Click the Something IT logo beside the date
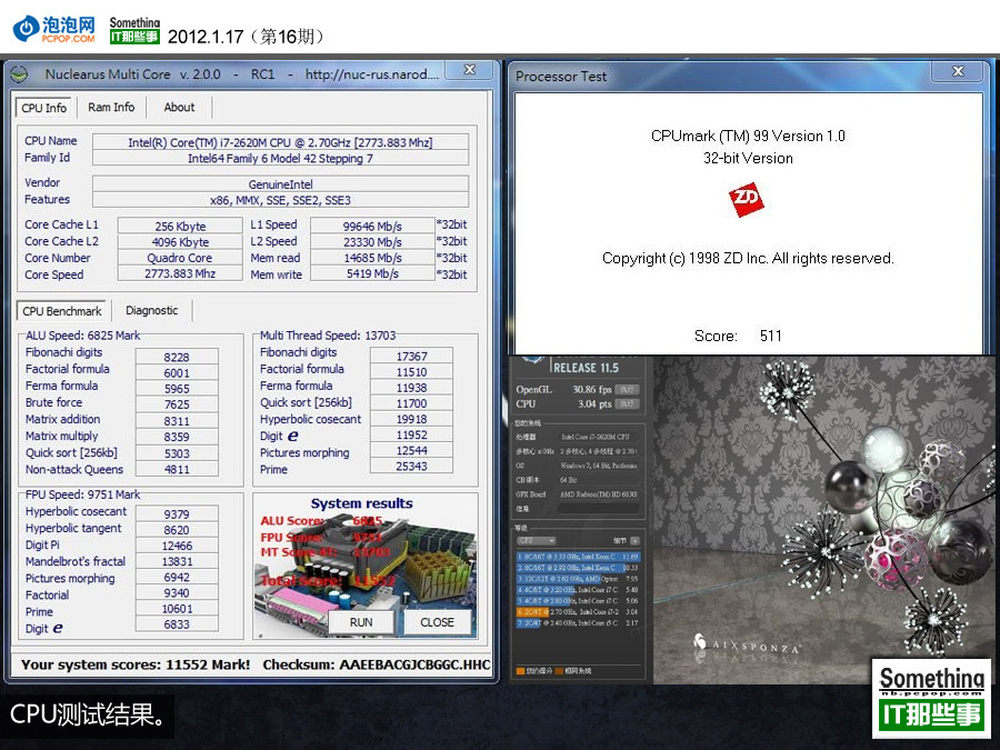1000x750 pixels. [135, 31]
